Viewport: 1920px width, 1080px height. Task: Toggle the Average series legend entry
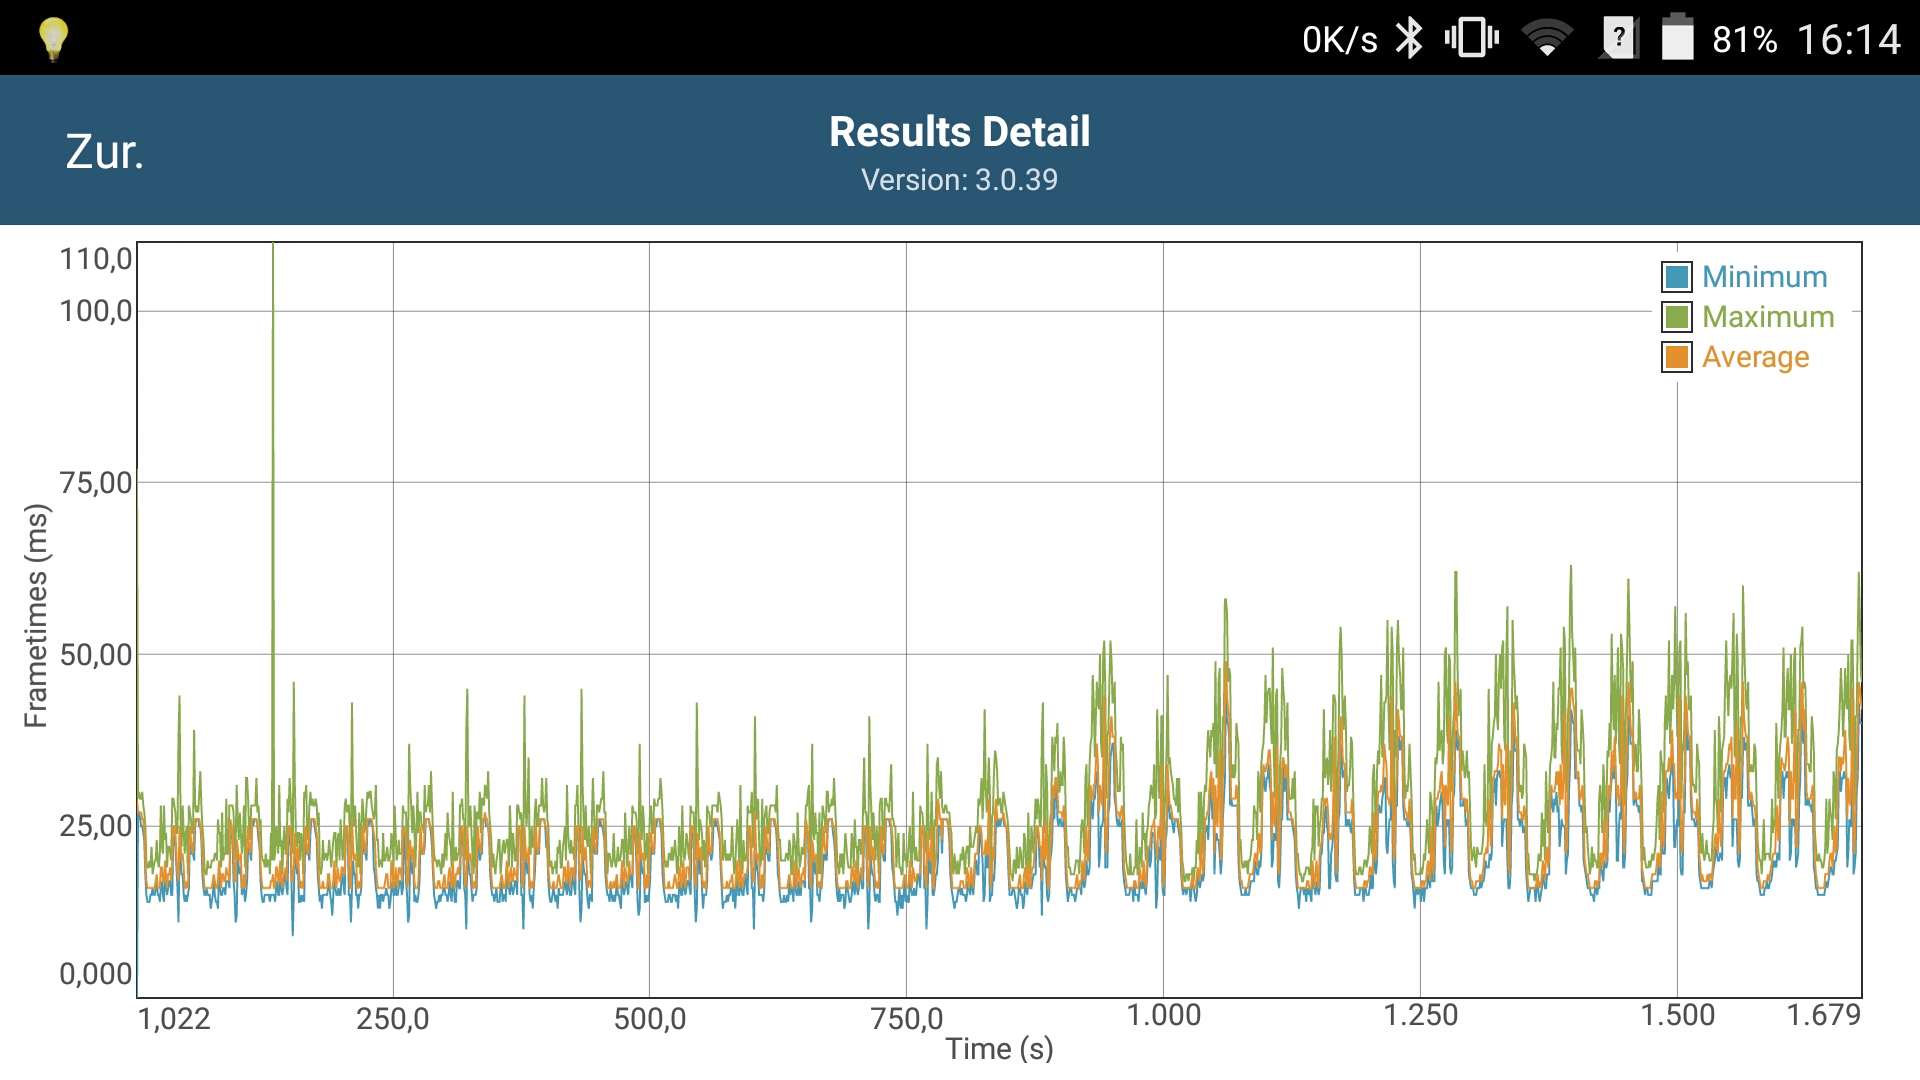click(x=1755, y=357)
